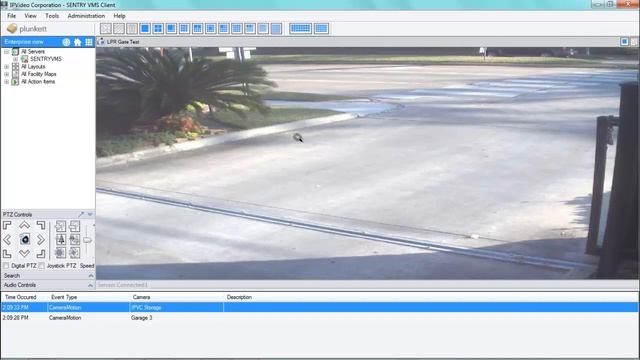640x360 pixels.
Task: Select the Garage 3 event row
Action: pyautogui.click(x=320, y=318)
